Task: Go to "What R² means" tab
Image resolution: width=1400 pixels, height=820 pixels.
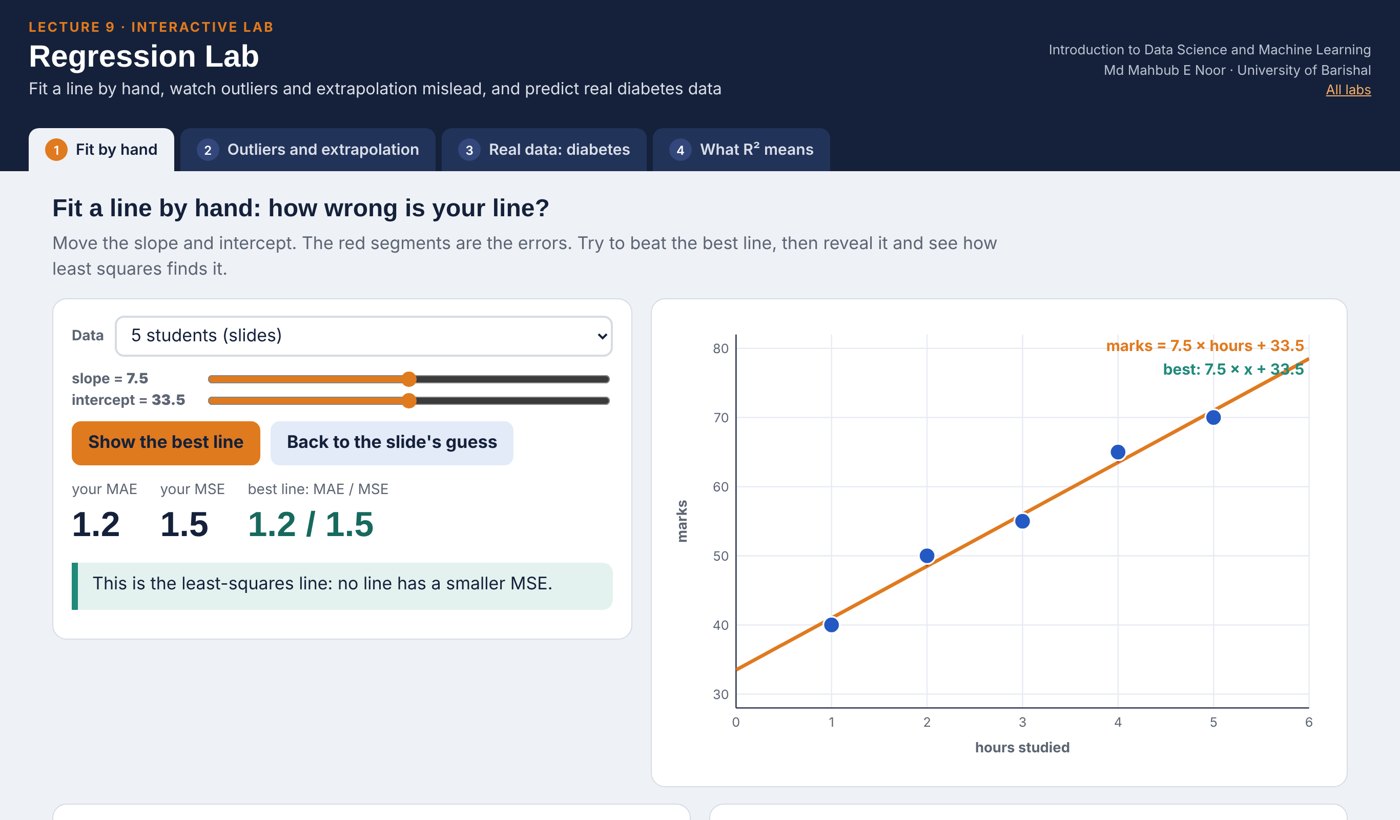Action: coord(741,150)
